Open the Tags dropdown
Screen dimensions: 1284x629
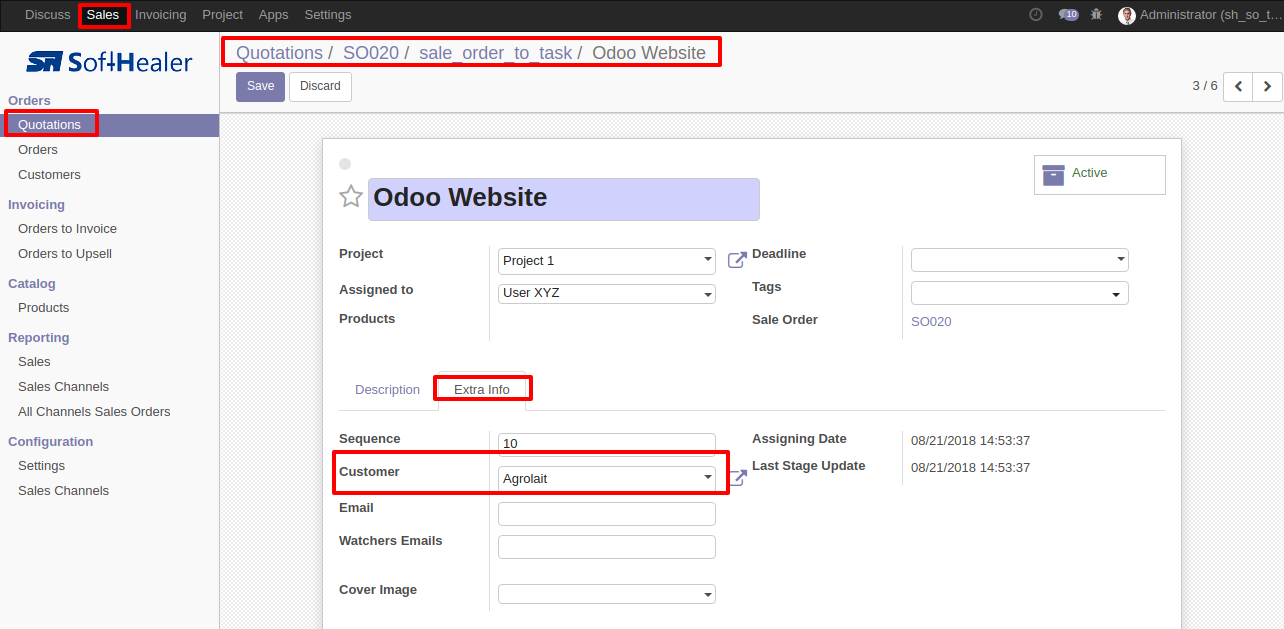point(1020,293)
